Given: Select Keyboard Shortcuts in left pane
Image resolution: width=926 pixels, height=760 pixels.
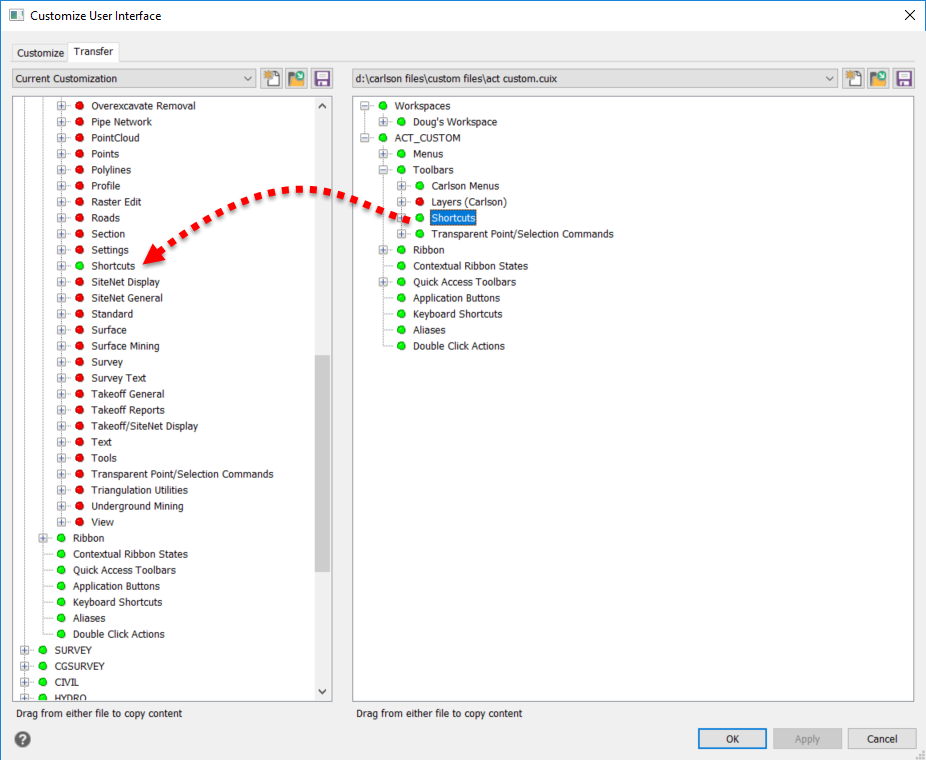Looking at the screenshot, I should 117,602.
